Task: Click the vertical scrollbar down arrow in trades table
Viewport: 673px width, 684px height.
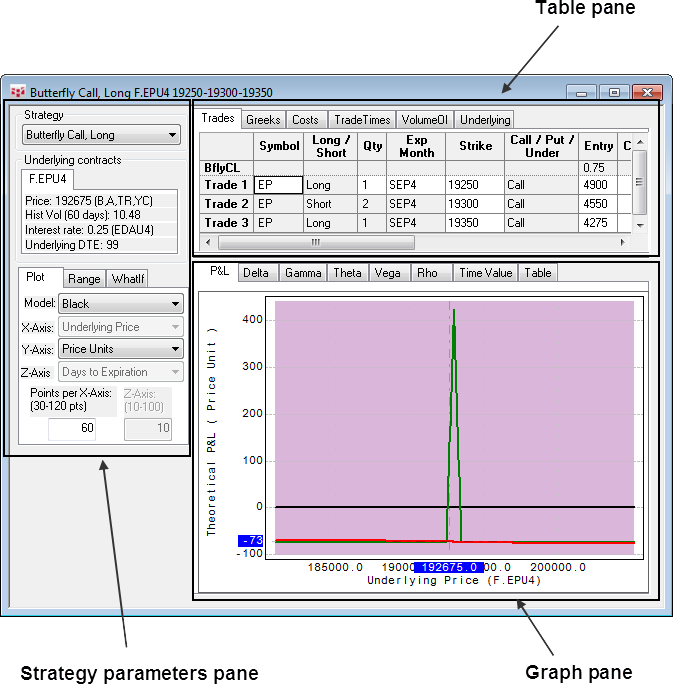Action: point(640,224)
